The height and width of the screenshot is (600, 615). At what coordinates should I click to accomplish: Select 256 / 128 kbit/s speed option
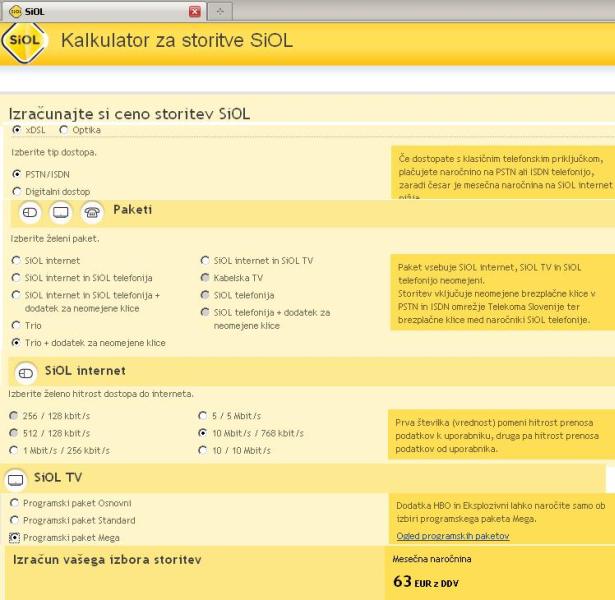click(14, 416)
